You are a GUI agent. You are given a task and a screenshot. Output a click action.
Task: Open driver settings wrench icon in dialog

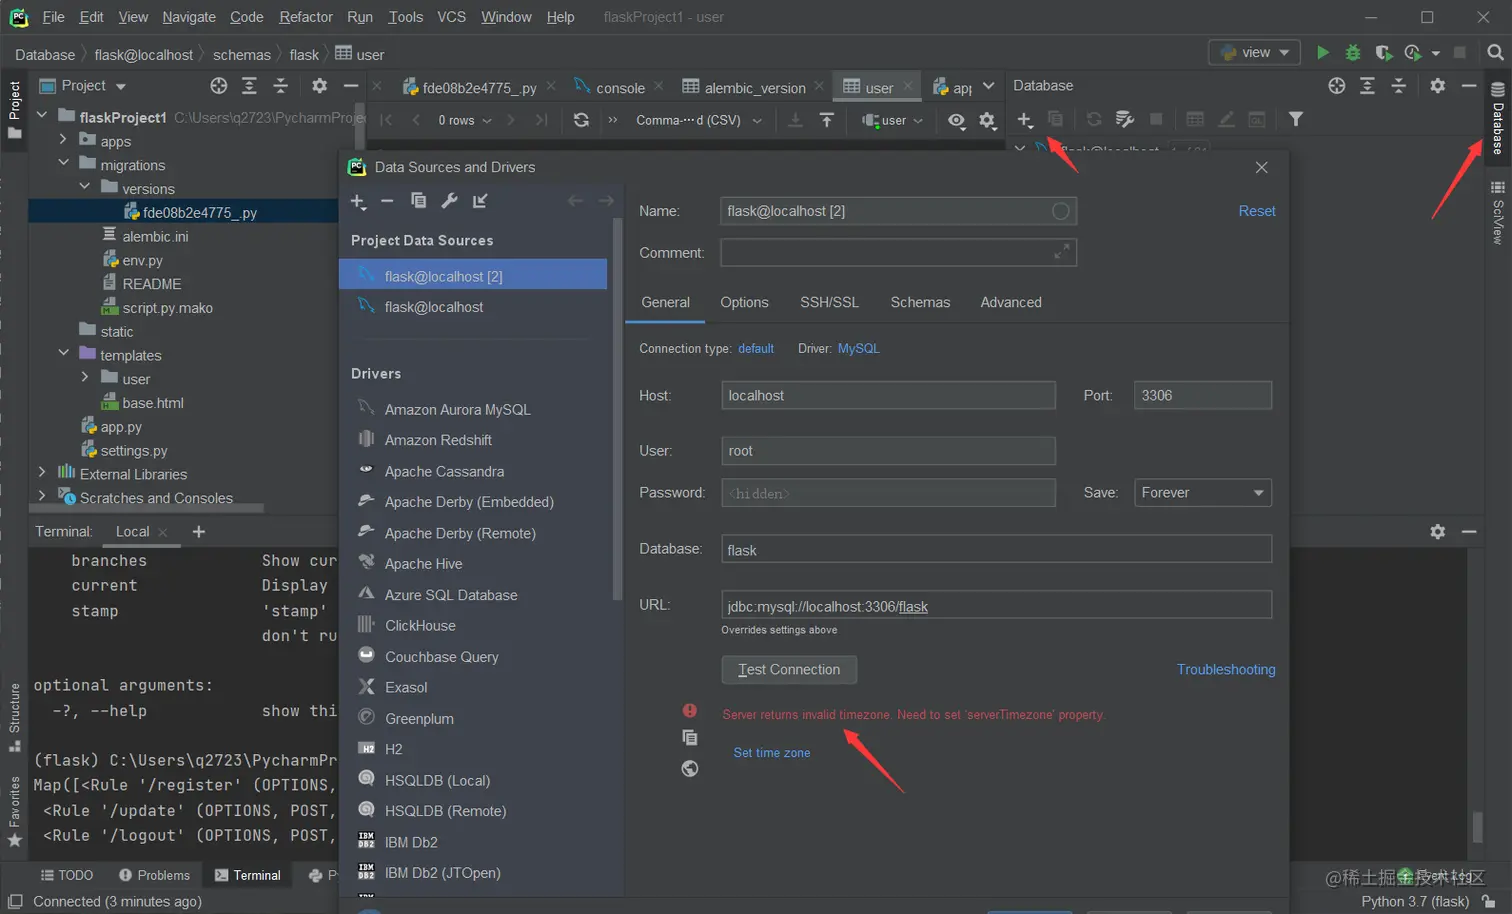click(449, 201)
